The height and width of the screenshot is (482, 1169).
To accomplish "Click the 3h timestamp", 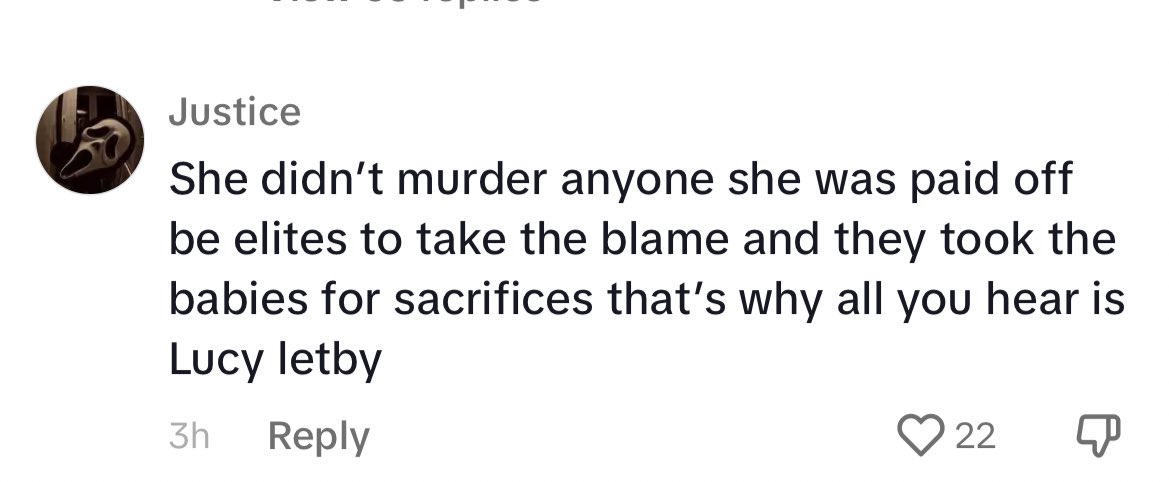I will point(189,436).
